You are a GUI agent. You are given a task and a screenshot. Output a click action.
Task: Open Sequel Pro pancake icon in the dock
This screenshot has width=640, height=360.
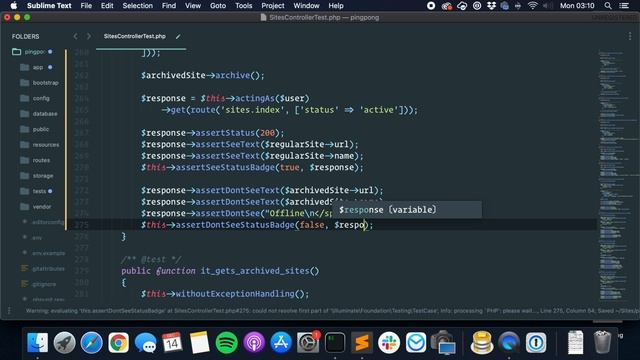pos(482,342)
